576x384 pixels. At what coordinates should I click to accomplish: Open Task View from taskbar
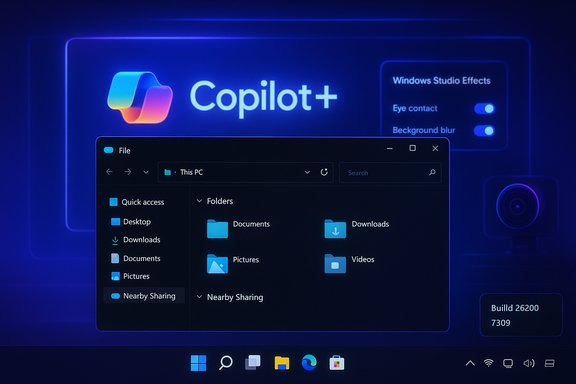coord(253,363)
